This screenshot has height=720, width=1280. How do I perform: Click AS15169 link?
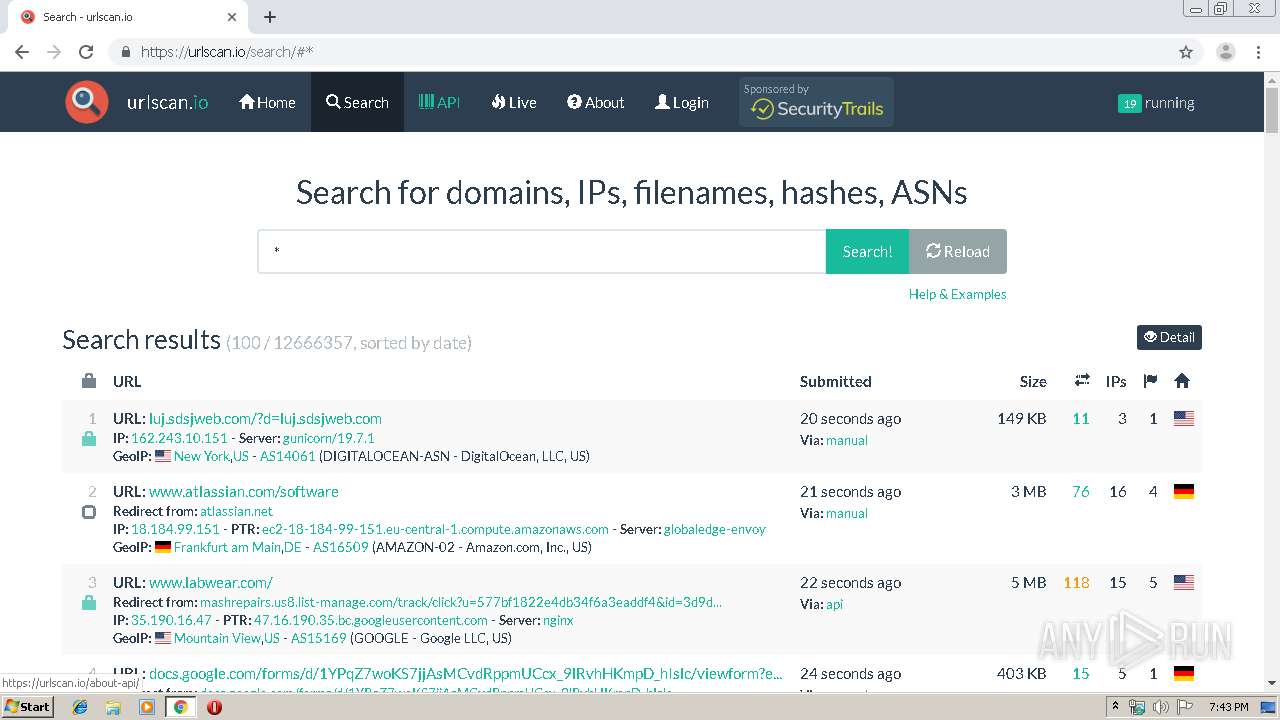click(x=318, y=638)
